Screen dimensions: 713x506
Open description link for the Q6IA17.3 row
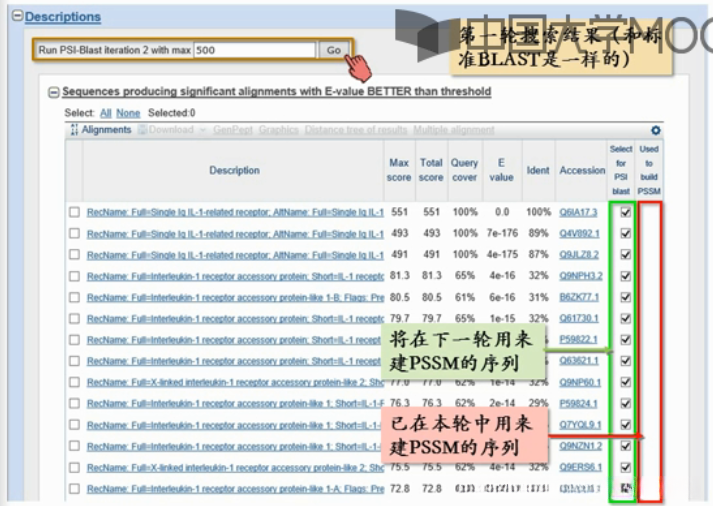[236, 212]
